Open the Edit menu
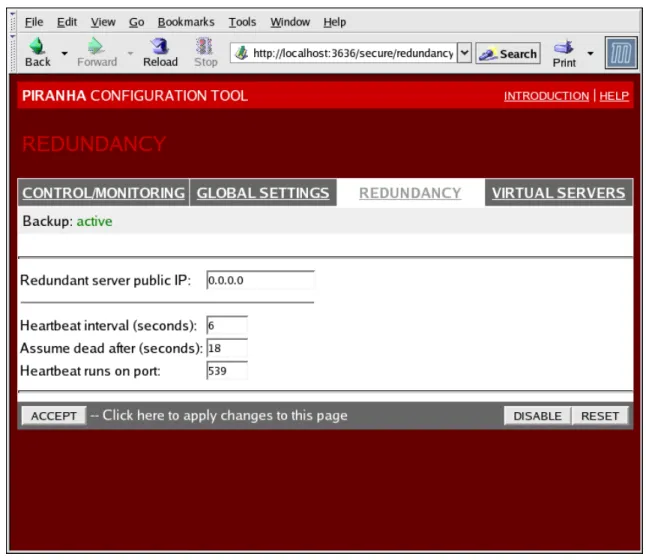Screen dimensions: 646x560 (x=67, y=22)
